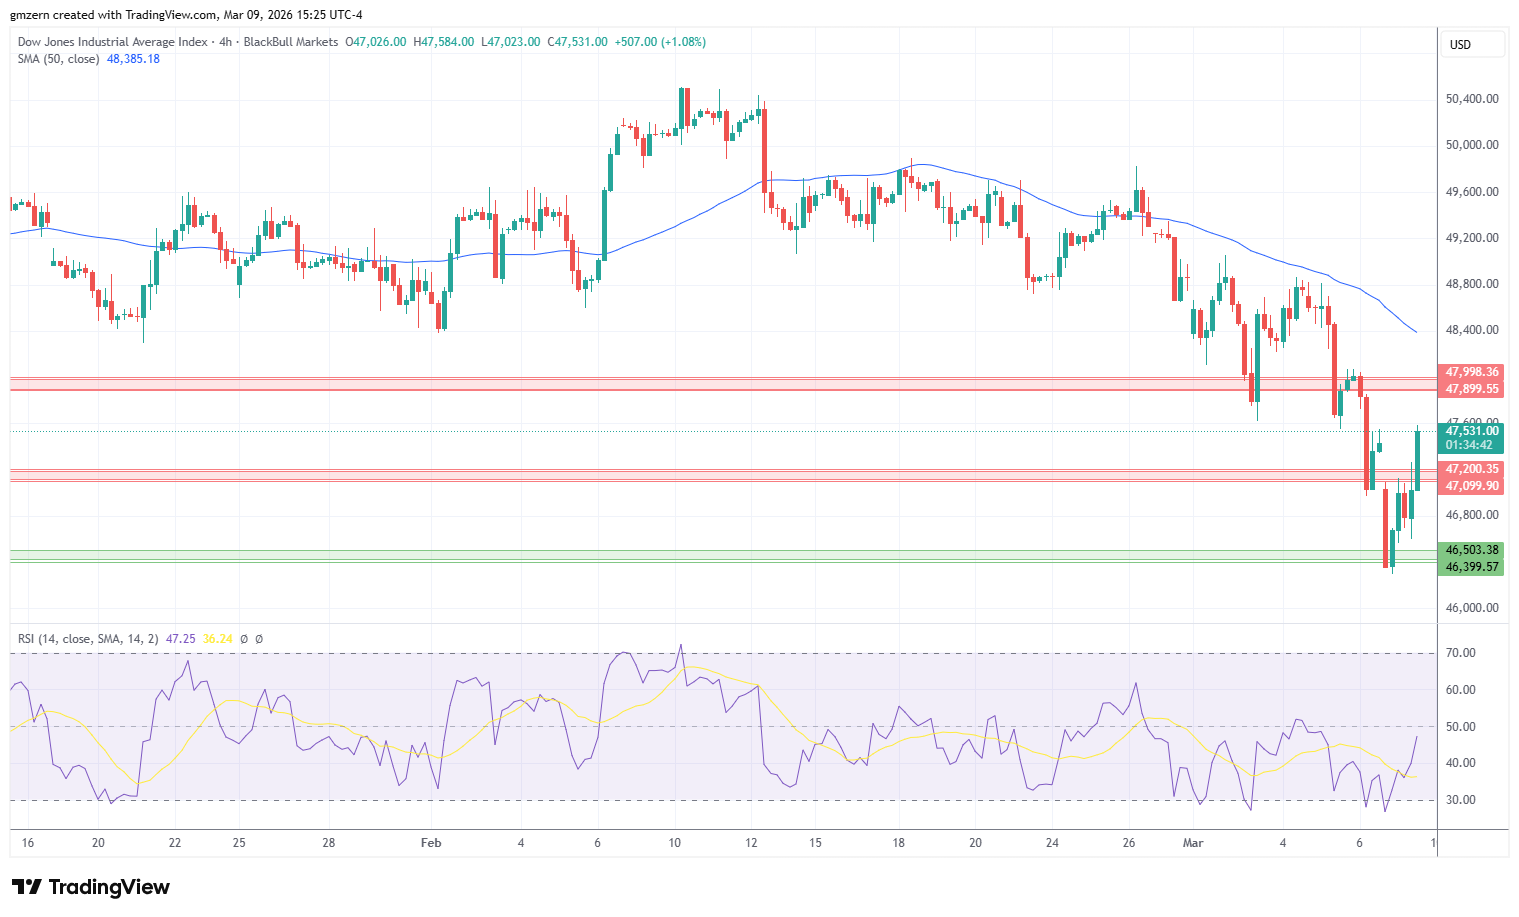Click the 28 date label on time axis
Viewport: 1519px width, 917px height.
[x=329, y=843]
